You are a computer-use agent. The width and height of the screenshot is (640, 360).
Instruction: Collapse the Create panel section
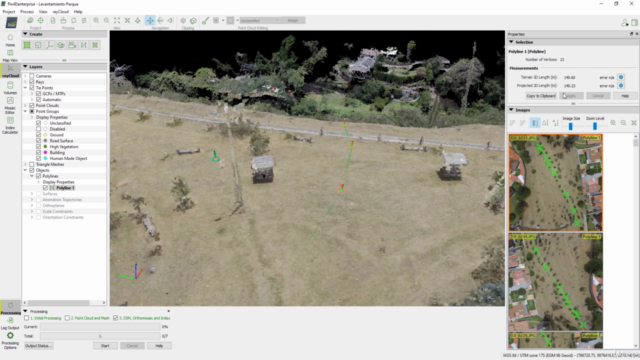coord(25,34)
